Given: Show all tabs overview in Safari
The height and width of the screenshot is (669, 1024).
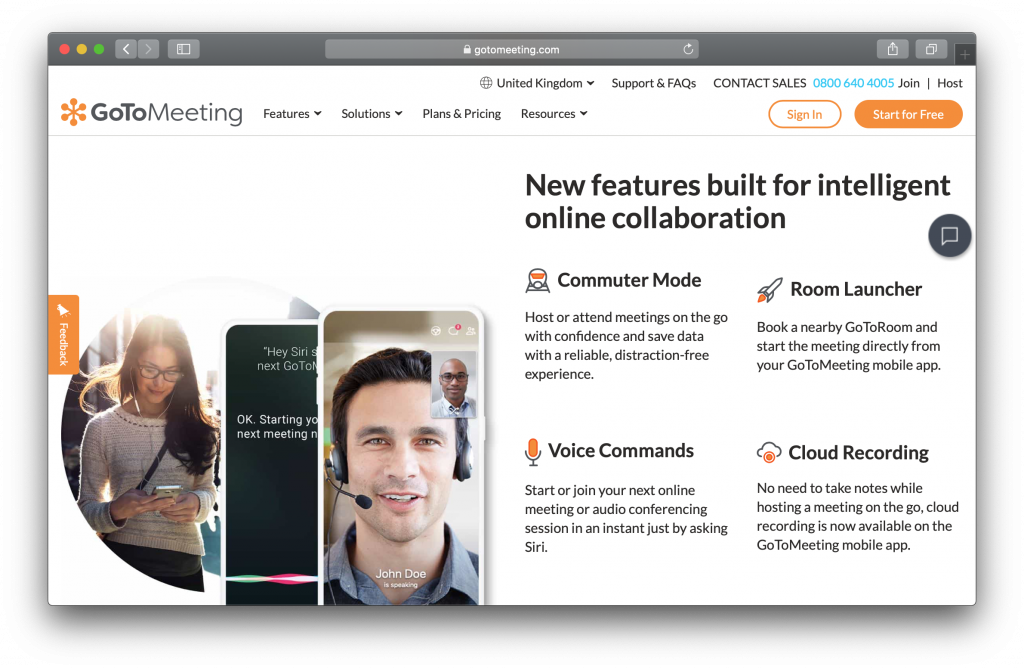Looking at the screenshot, I should tap(931, 49).
